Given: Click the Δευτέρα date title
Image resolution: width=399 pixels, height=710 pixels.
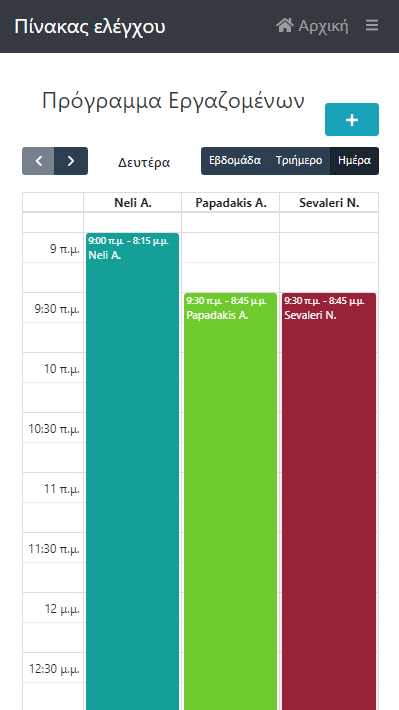Looking at the screenshot, I should coord(144,162).
